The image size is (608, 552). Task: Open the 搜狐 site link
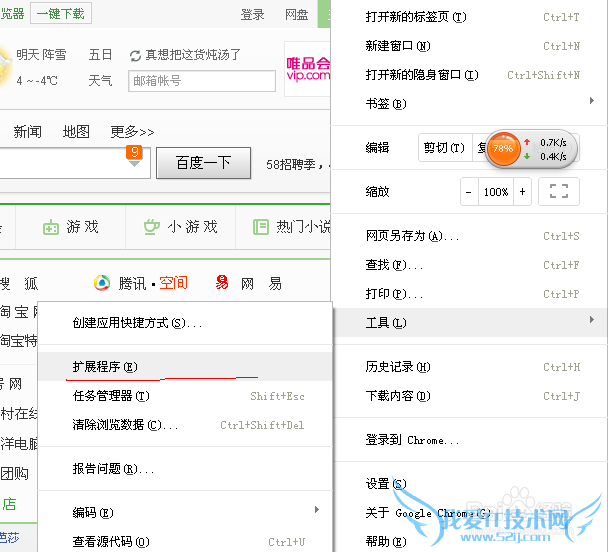(19, 284)
